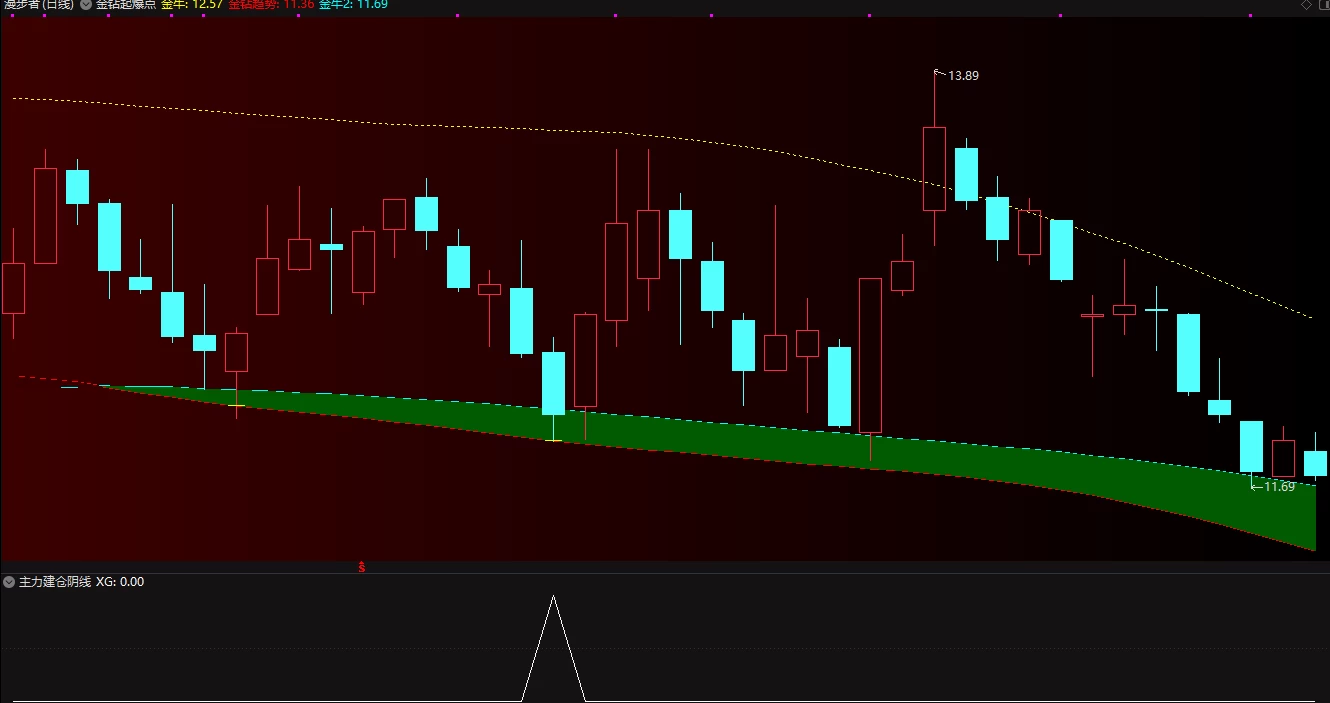Image resolution: width=1330 pixels, height=703 pixels.
Task: Click the cyan 金牛2: 11.69 value label
Action: click(353, 4)
